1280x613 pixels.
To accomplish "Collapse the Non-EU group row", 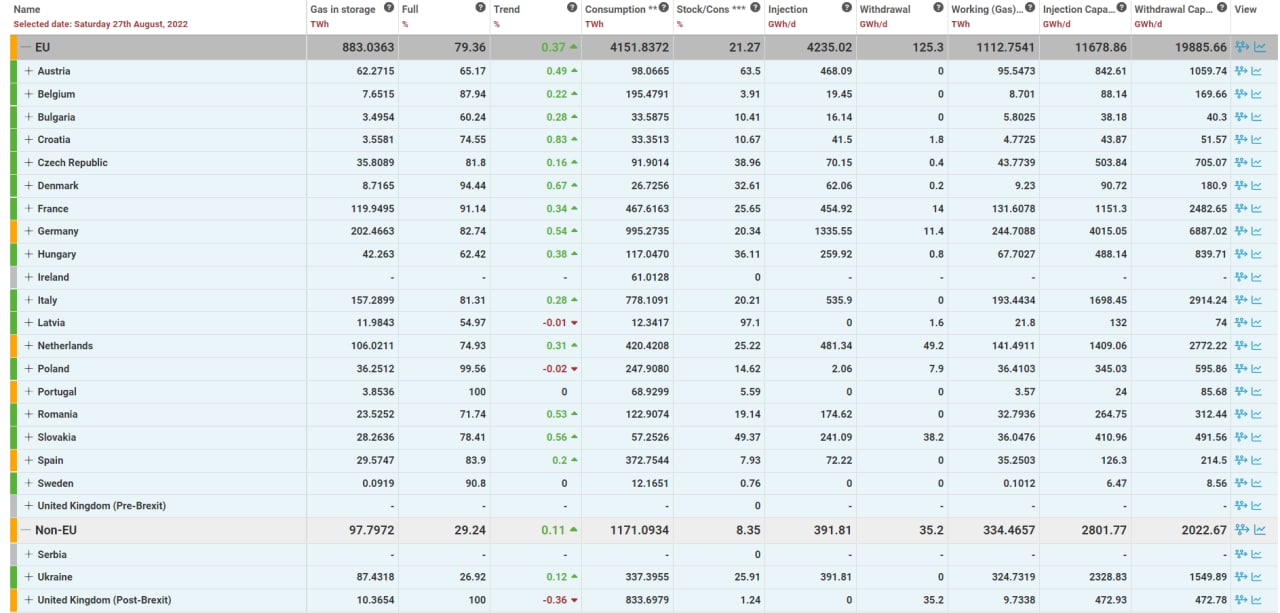I will [25, 530].
